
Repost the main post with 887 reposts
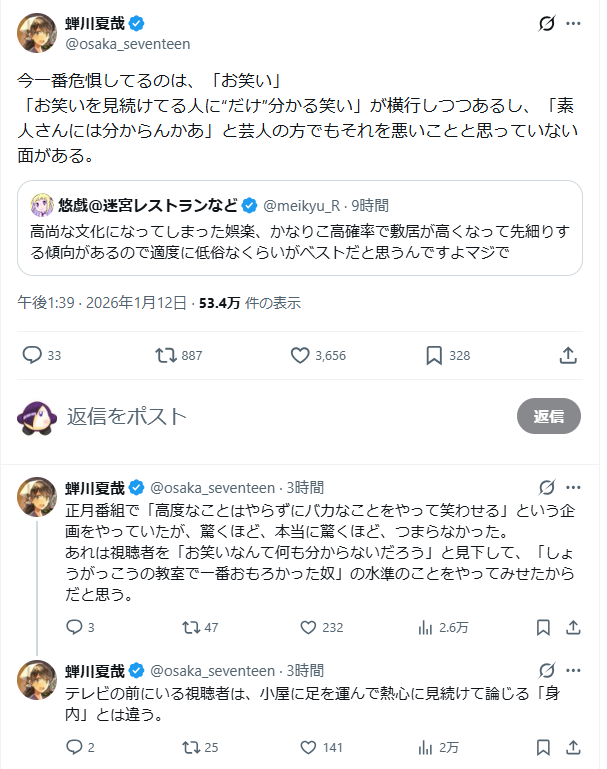coord(165,355)
